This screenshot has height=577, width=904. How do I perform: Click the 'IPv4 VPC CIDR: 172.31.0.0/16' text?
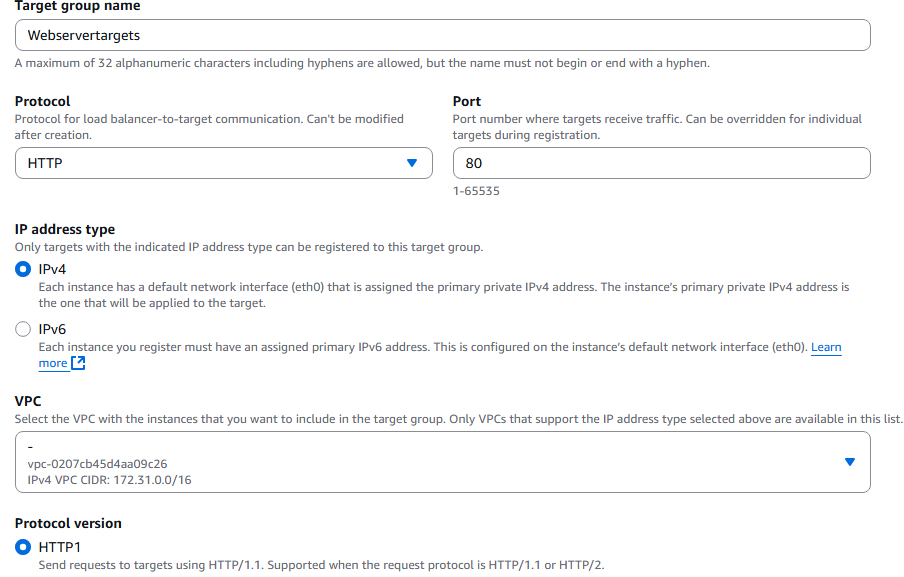click(x=110, y=480)
